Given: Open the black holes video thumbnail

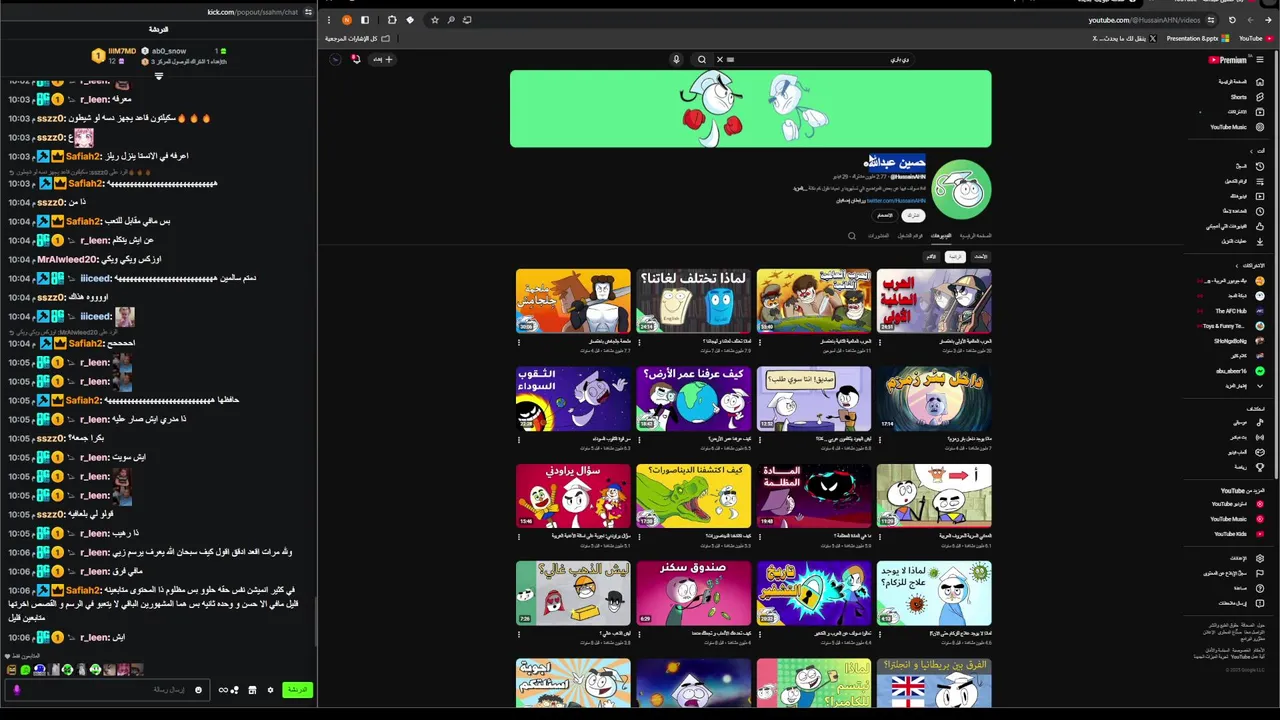Looking at the screenshot, I should pos(573,398).
